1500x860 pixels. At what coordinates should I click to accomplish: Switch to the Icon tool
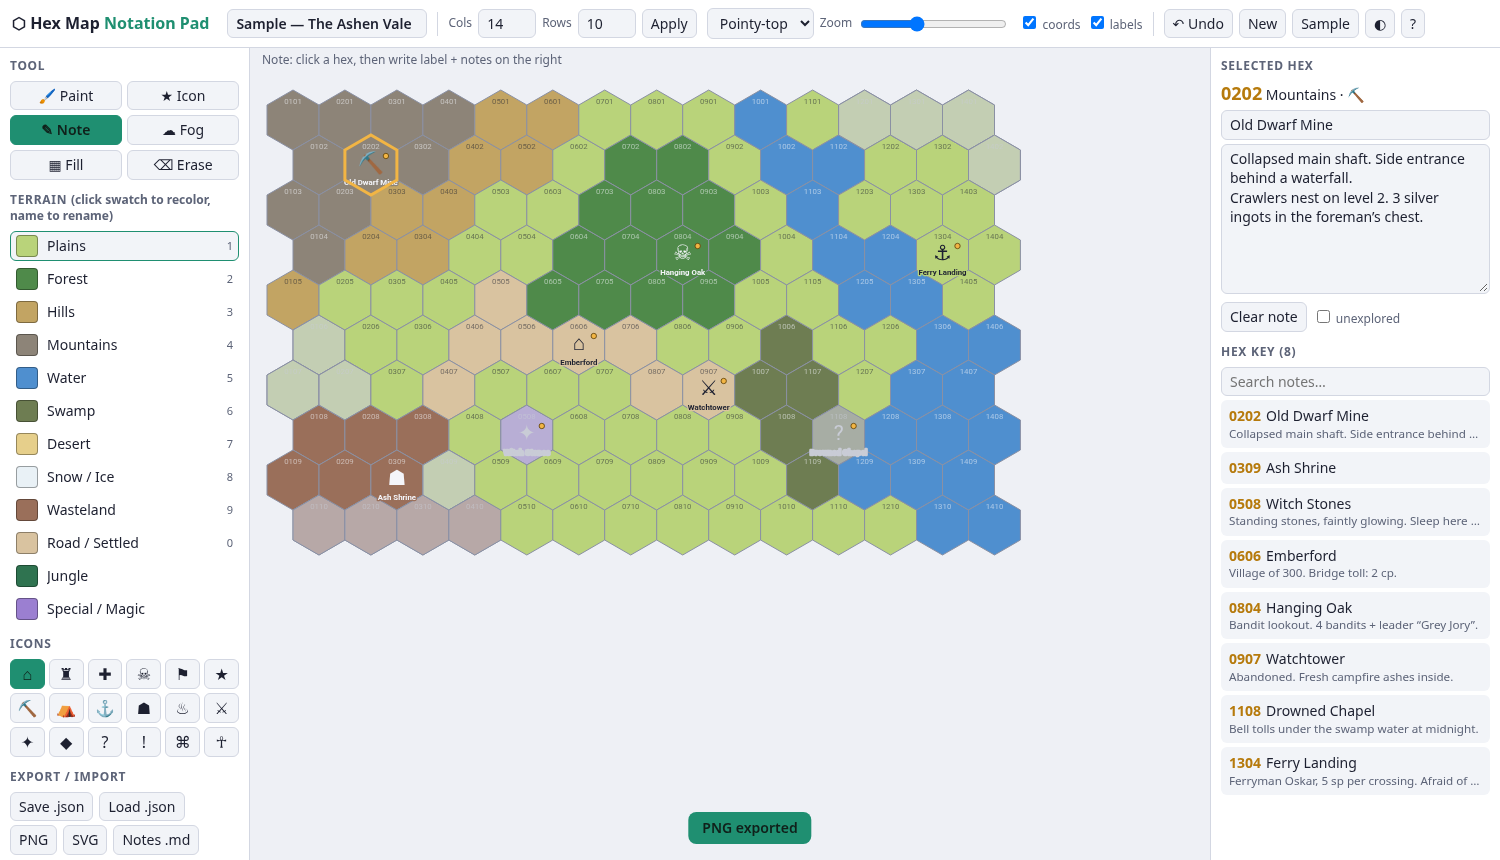183,96
